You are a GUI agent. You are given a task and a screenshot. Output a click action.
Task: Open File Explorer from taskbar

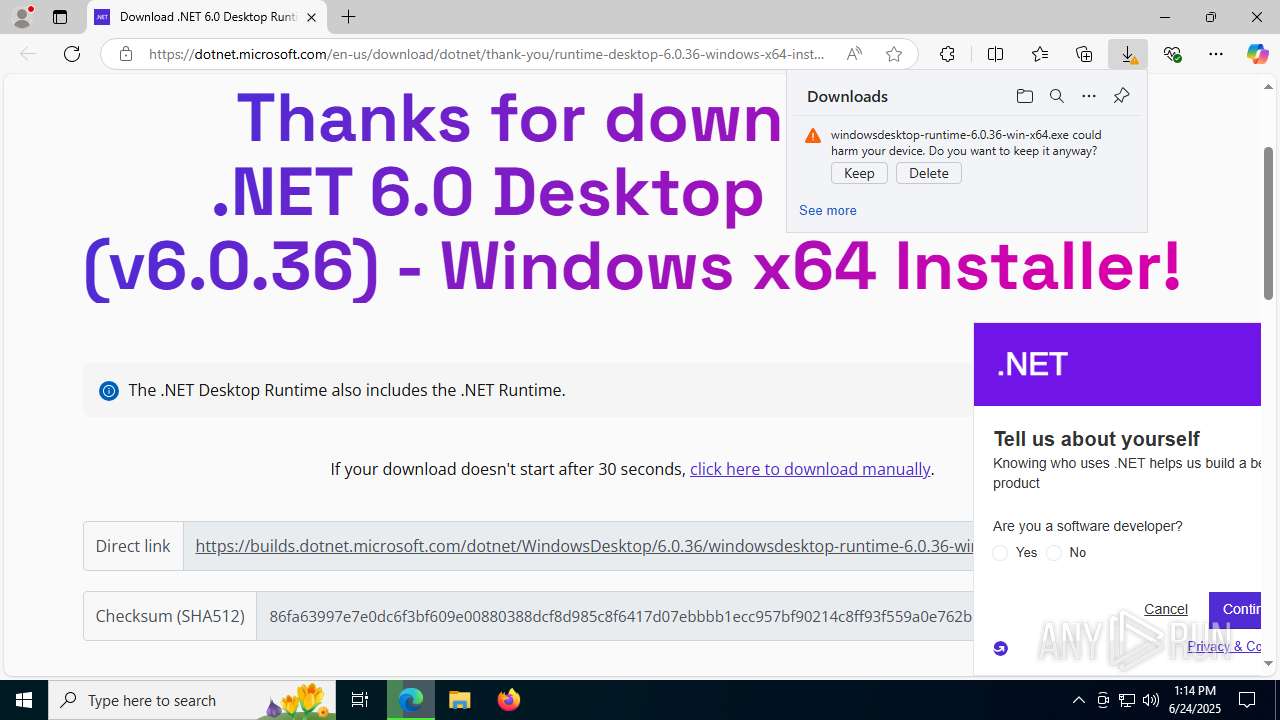(459, 700)
